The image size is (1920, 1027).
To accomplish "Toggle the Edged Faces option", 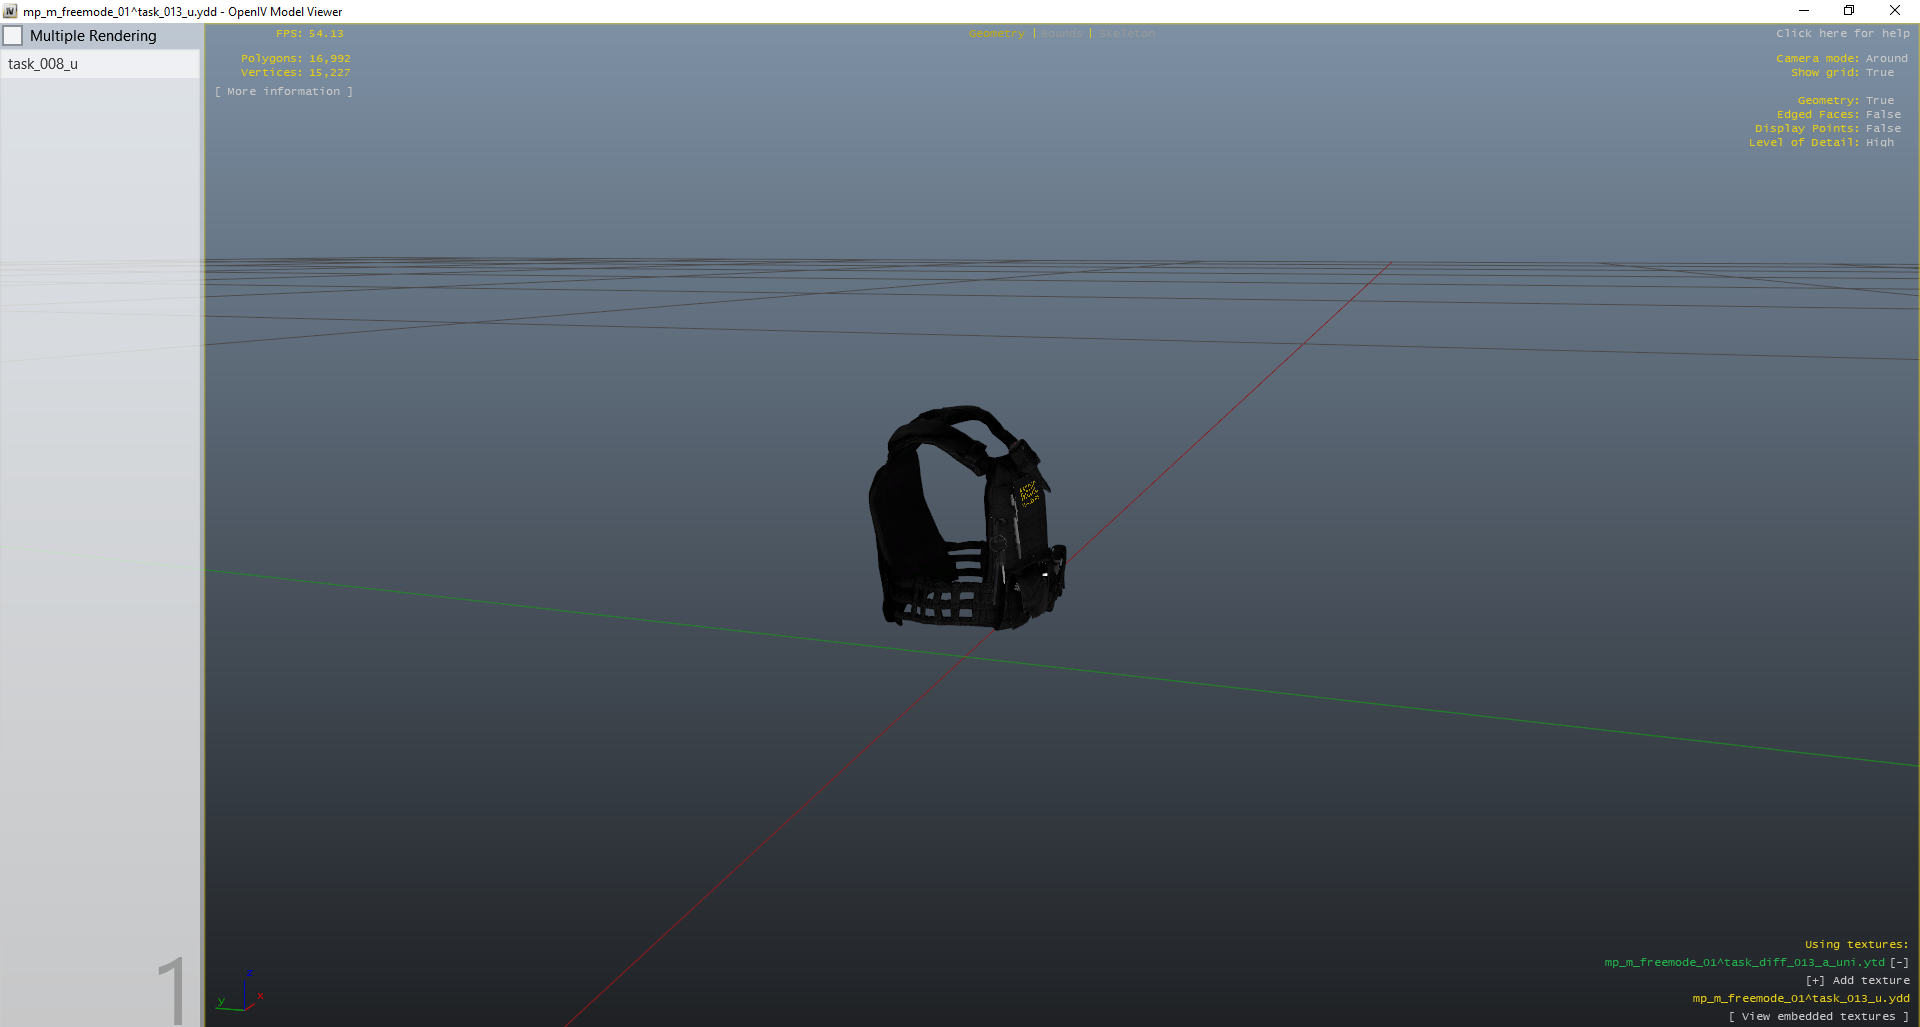I will (1883, 115).
